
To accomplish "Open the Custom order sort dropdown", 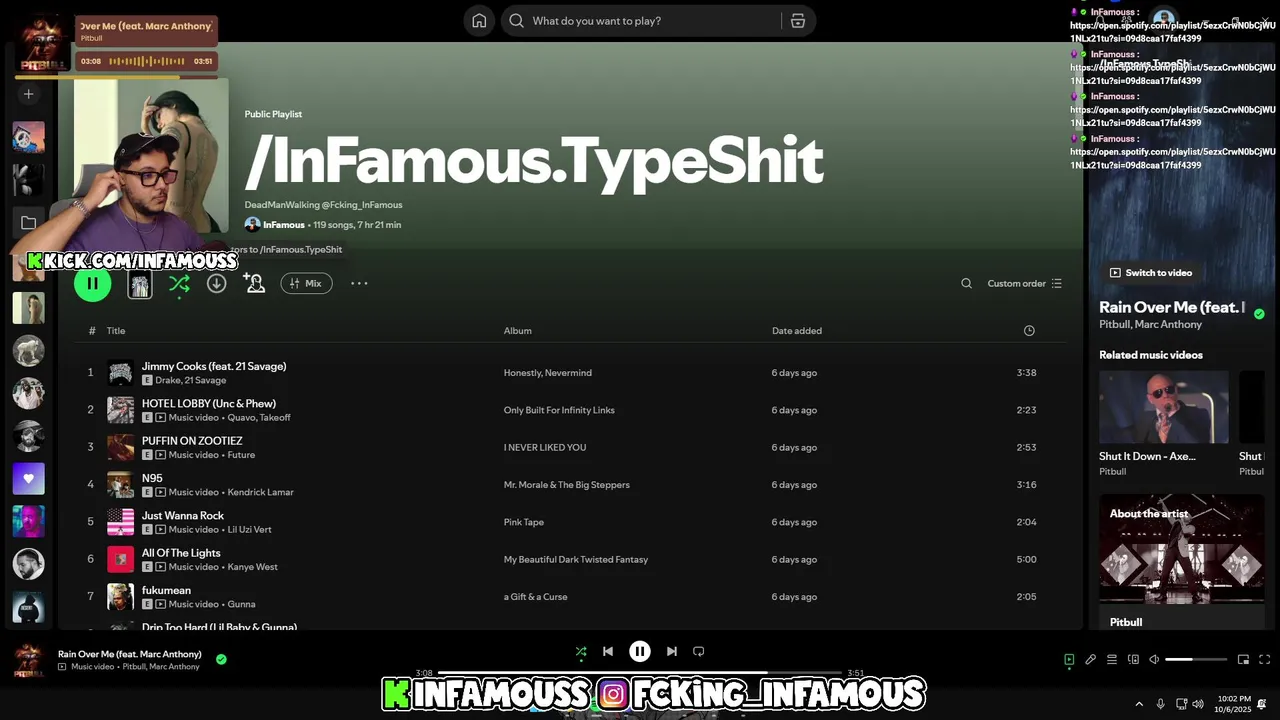I will [1024, 283].
